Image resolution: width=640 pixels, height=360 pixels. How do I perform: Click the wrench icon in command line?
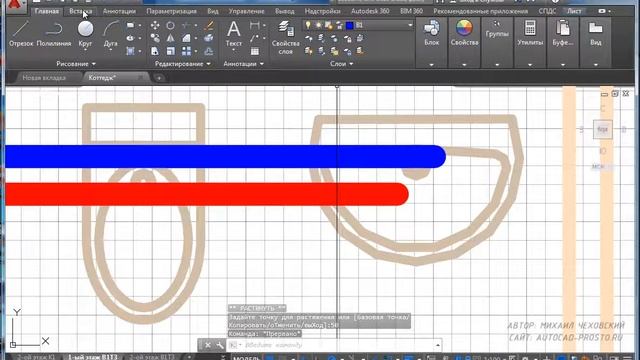pyautogui.click(x=220, y=345)
